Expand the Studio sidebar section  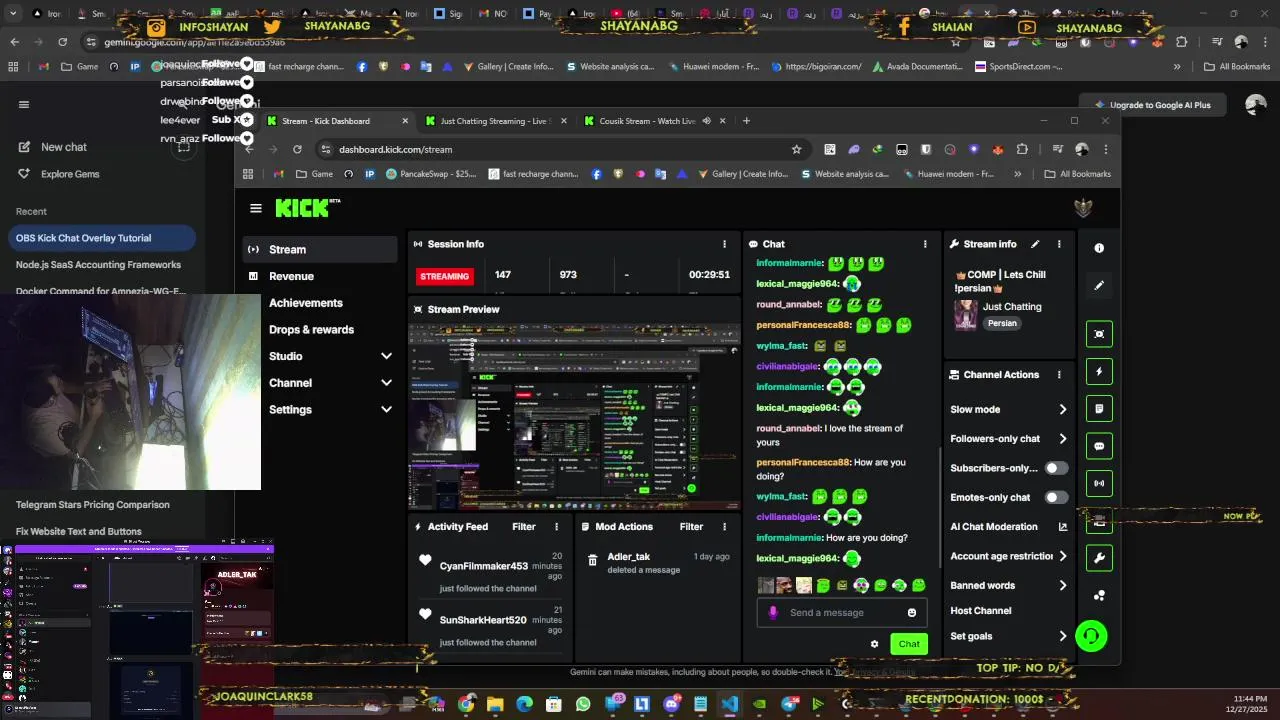(x=386, y=356)
